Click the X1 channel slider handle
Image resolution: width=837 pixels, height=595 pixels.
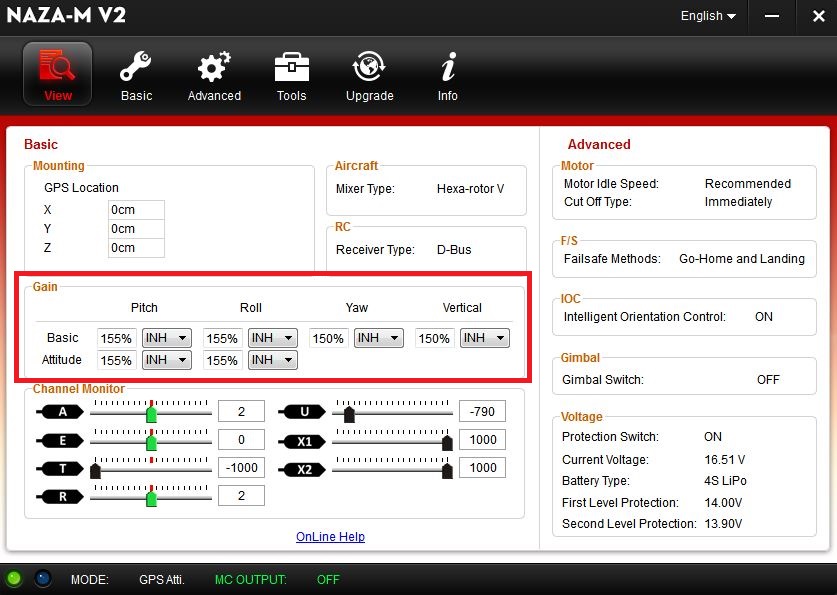[x=447, y=442]
